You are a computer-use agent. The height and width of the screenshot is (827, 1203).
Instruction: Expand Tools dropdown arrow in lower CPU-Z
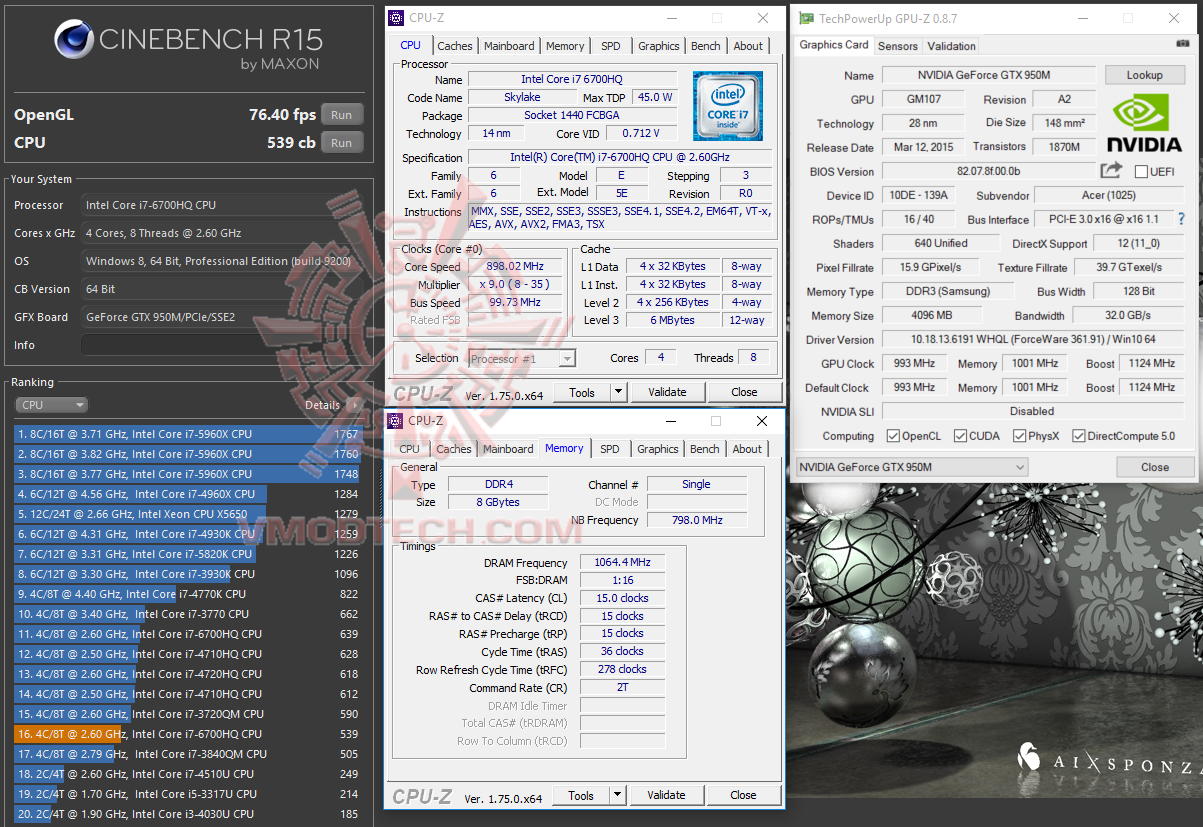coord(618,795)
